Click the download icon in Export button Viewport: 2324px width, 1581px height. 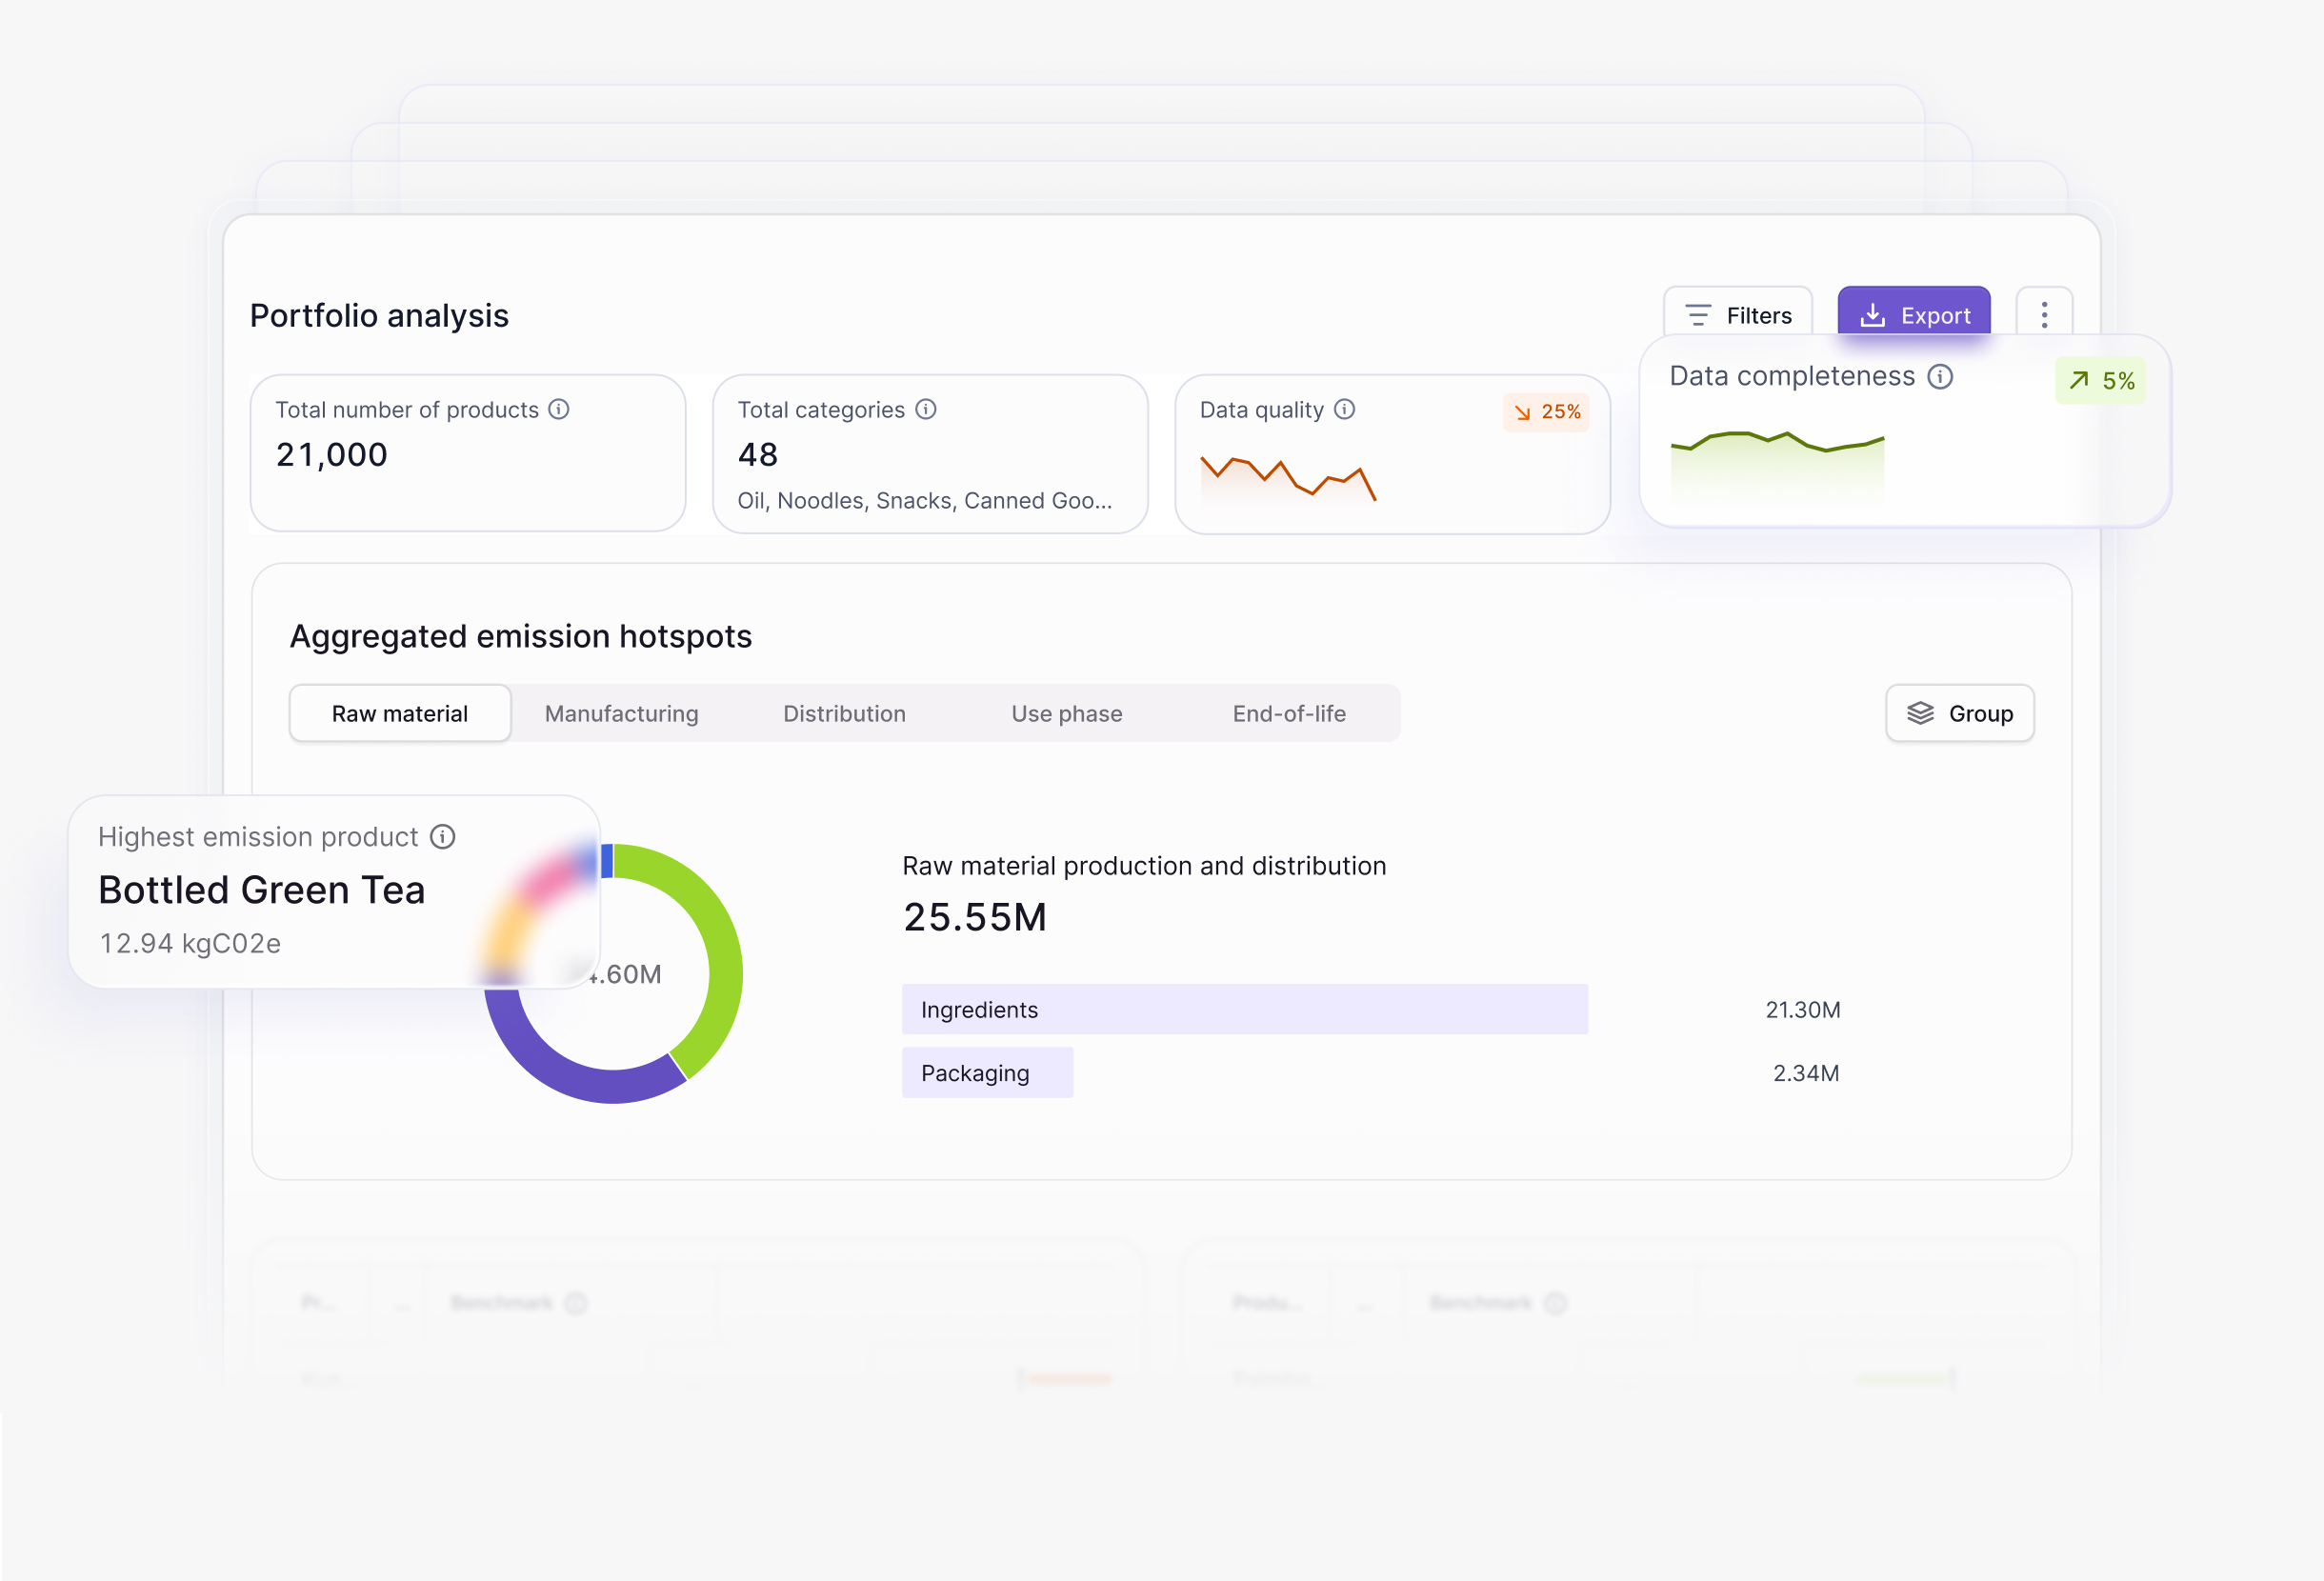pos(1872,315)
